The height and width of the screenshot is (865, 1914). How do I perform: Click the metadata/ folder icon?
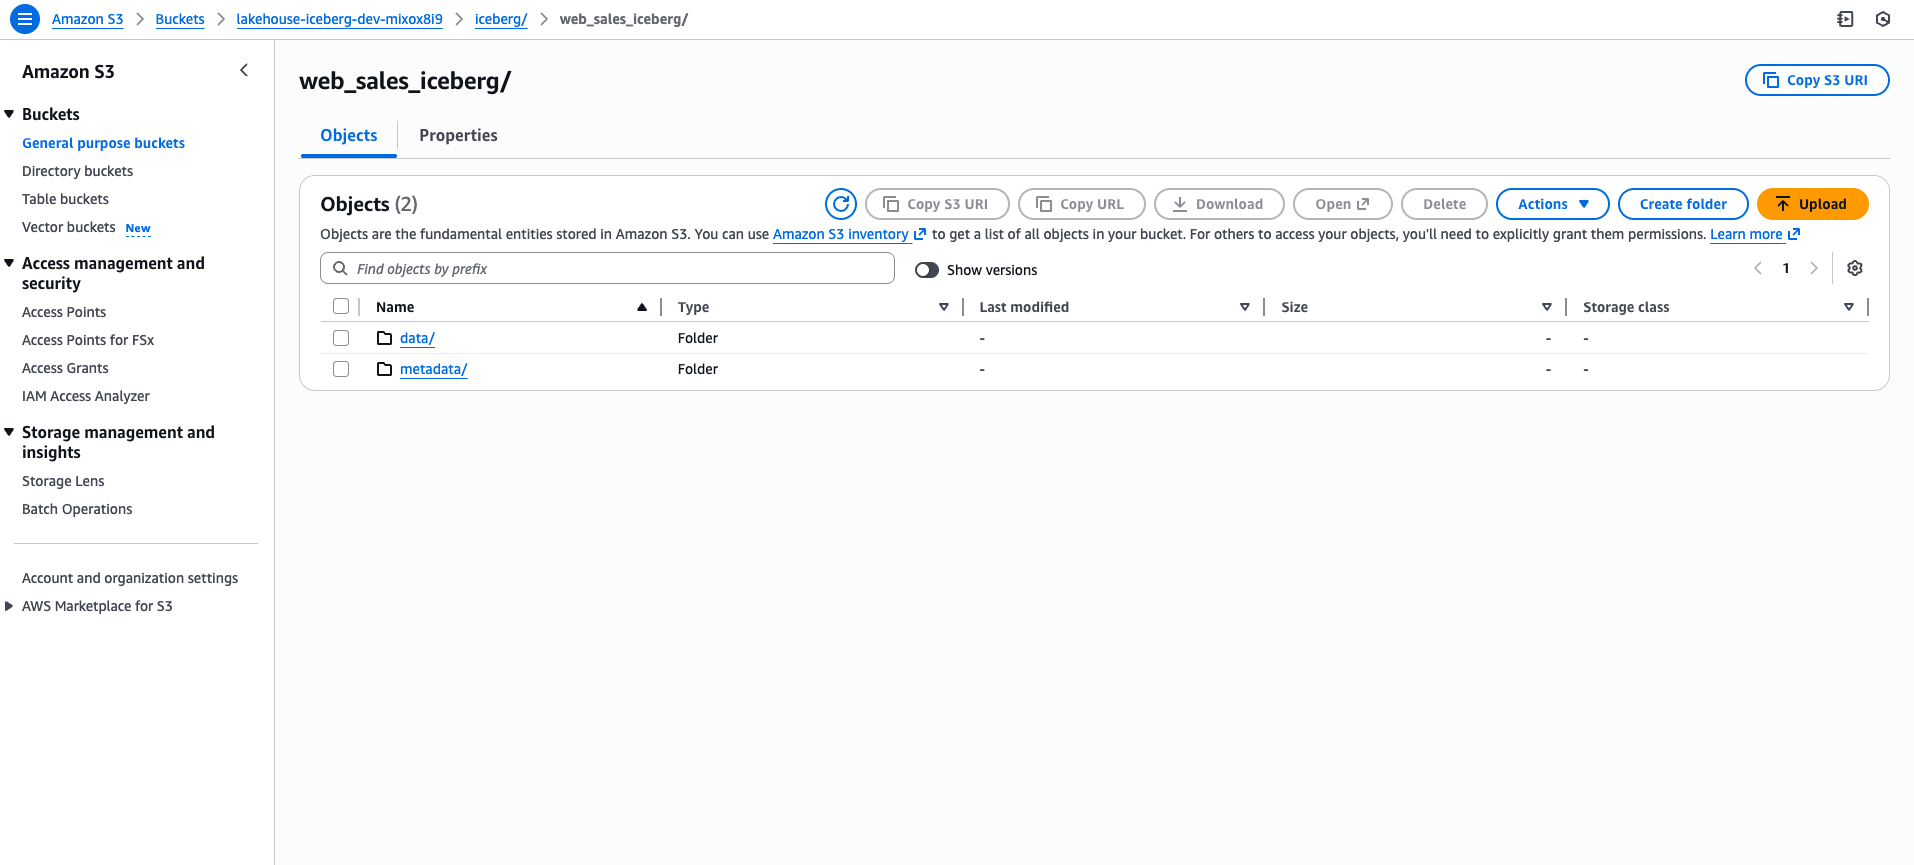[x=384, y=369]
